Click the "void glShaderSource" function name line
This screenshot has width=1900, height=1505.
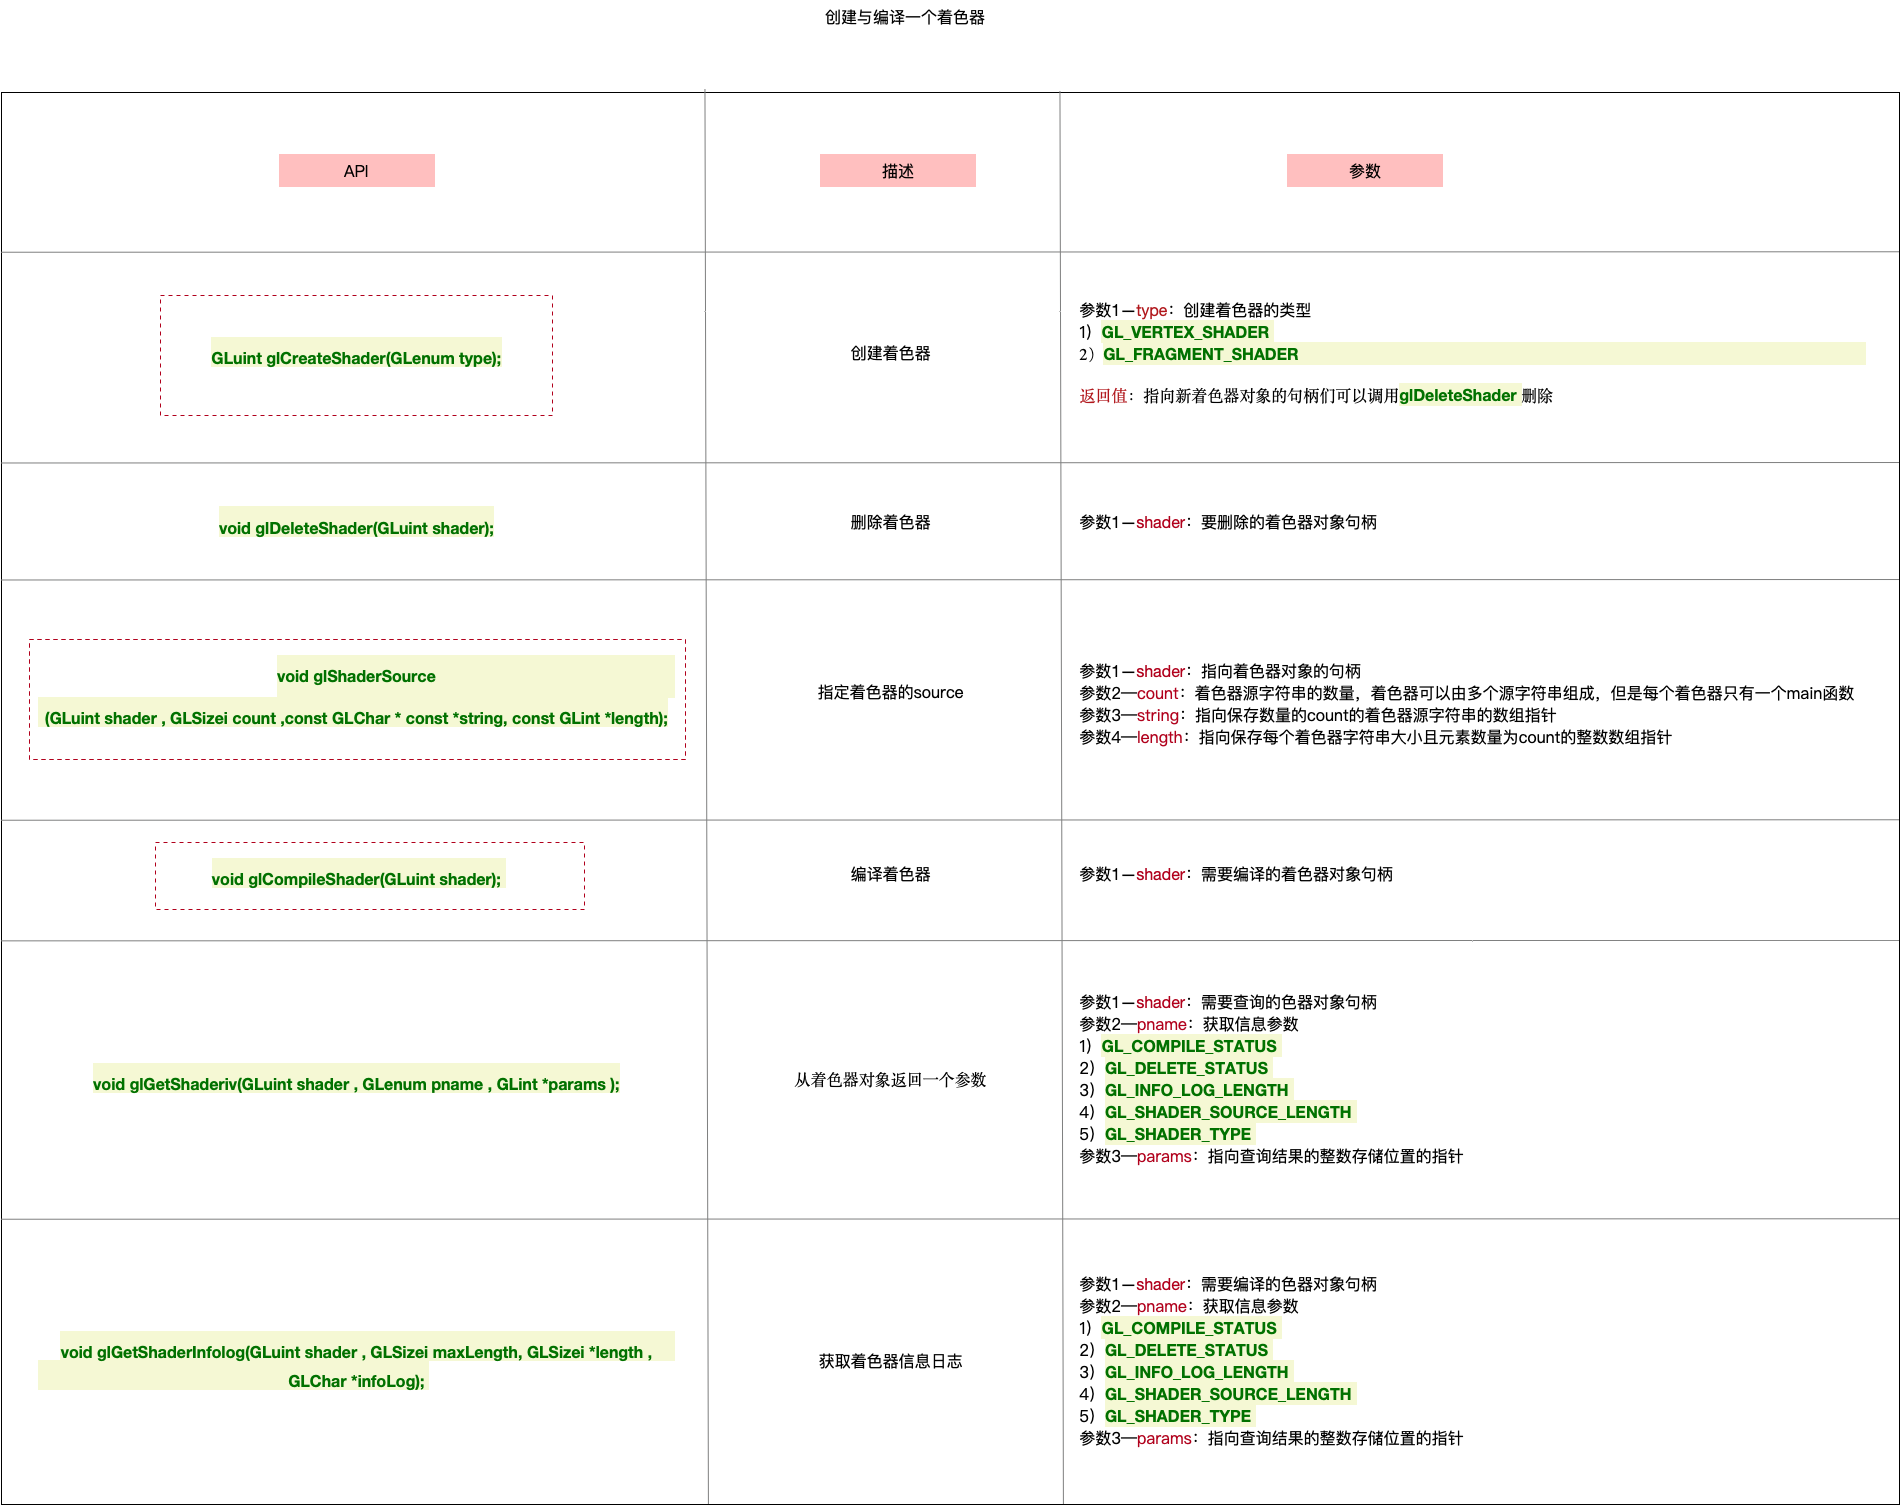pyautogui.click(x=356, y=676)
